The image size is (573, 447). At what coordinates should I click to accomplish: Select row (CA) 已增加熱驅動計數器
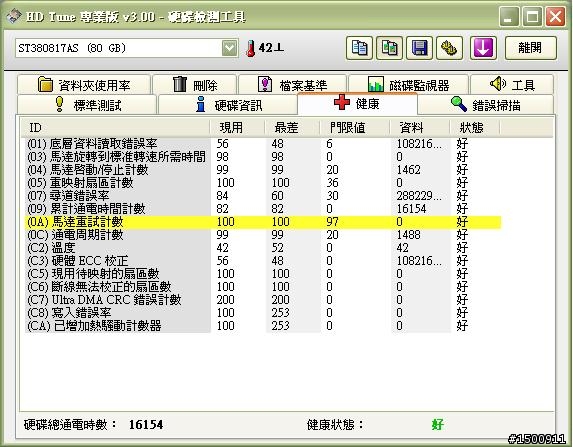(263, 326)
